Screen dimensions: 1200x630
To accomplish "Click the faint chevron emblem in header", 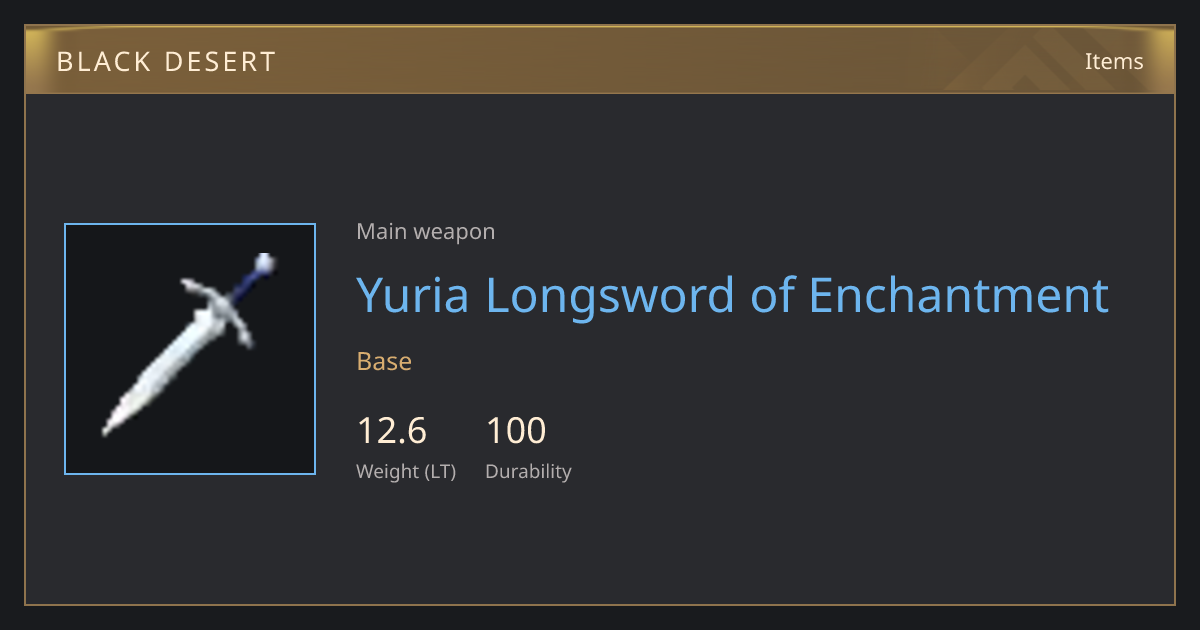I will point(1033,62).
